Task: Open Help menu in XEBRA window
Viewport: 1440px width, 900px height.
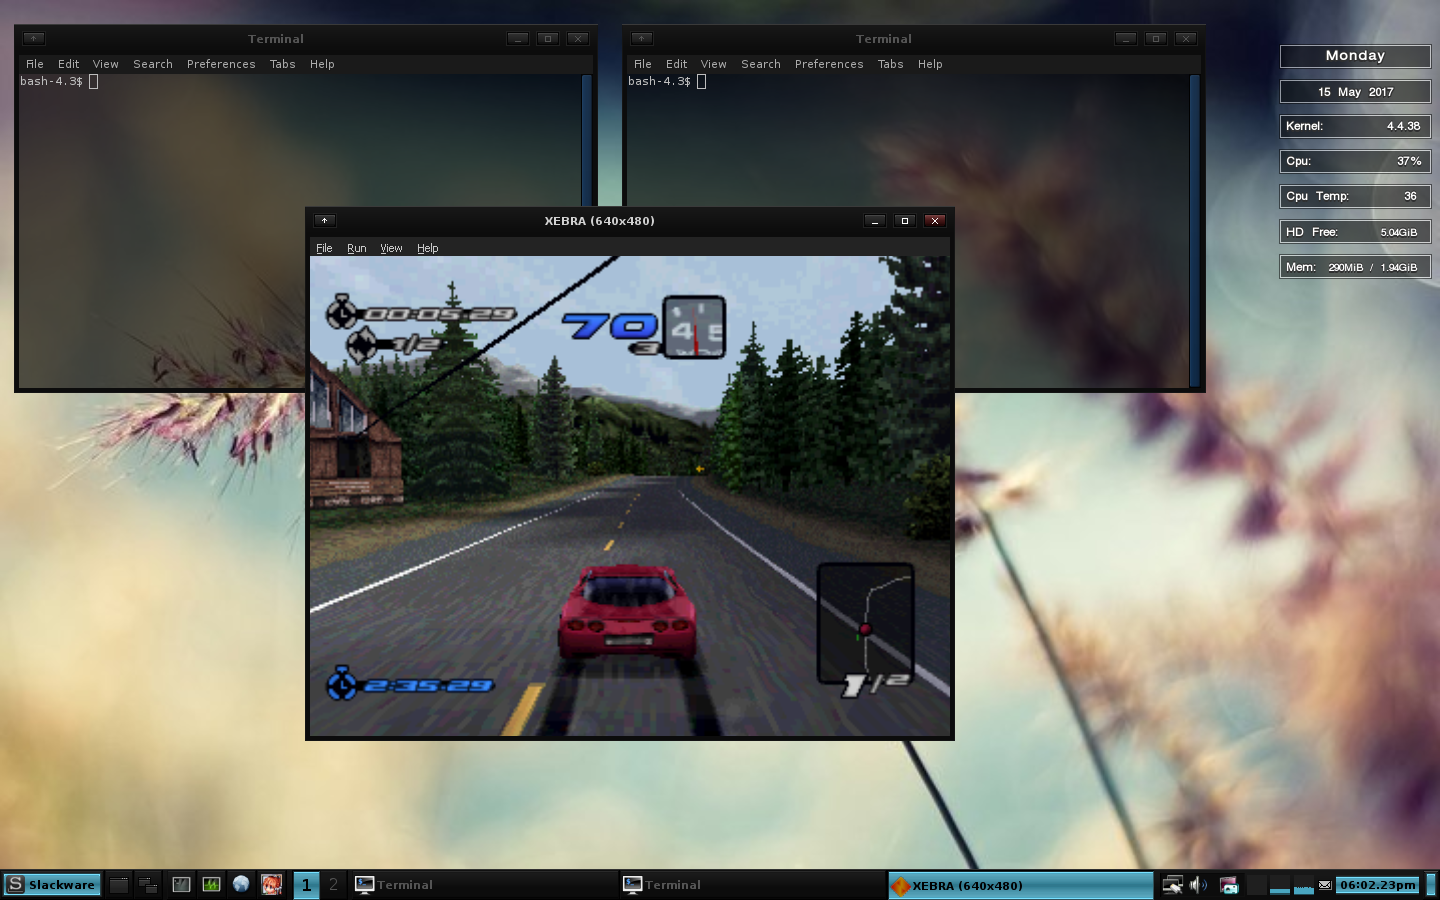Action: [x=428, y=248]
